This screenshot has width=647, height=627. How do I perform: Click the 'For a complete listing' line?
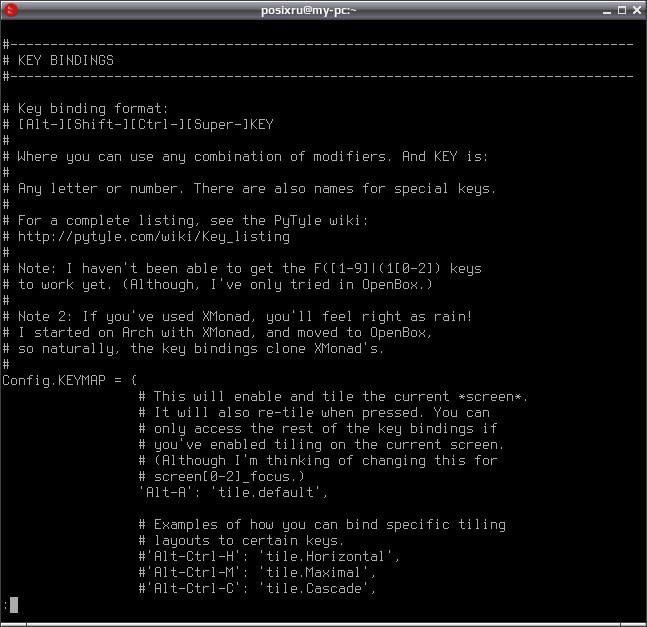(185, 221)
